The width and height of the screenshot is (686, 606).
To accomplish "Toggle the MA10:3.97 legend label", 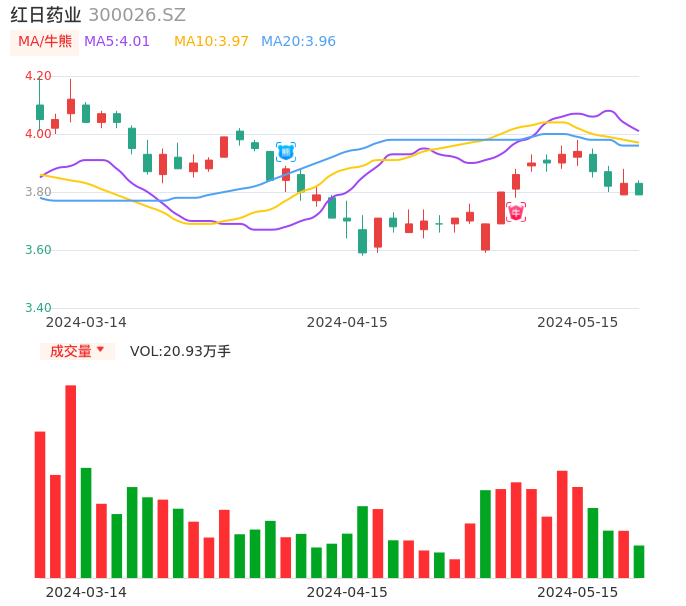I will click(x=211, y=42).
